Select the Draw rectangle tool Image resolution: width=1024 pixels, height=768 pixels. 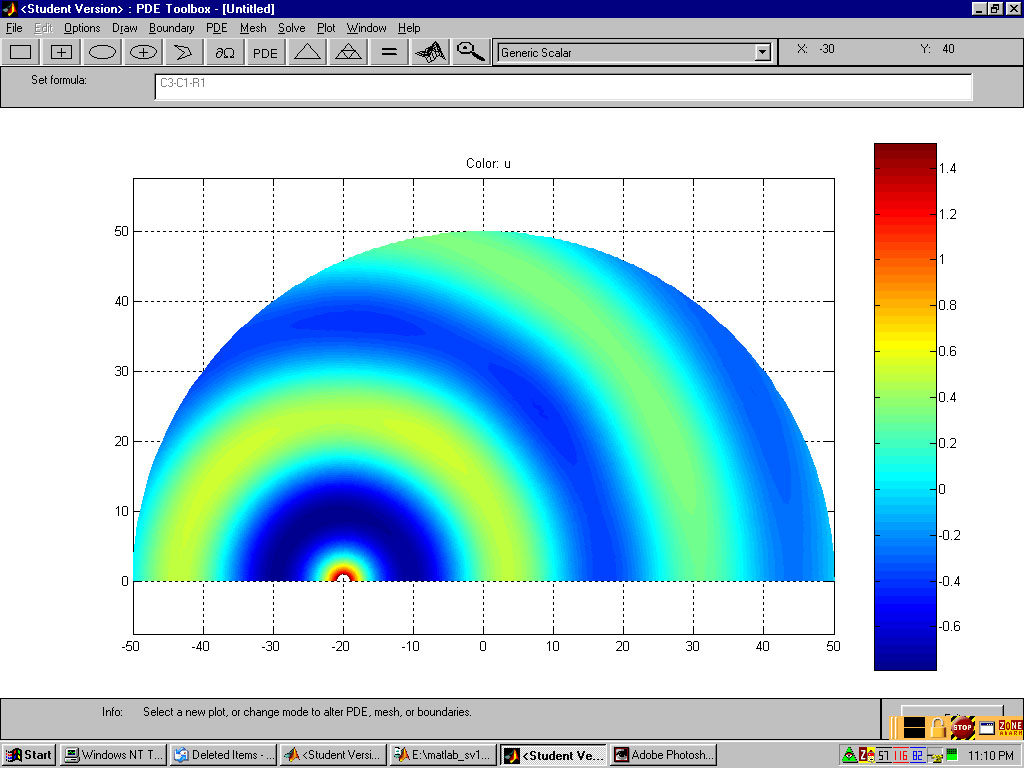click(x=21, y=52)
